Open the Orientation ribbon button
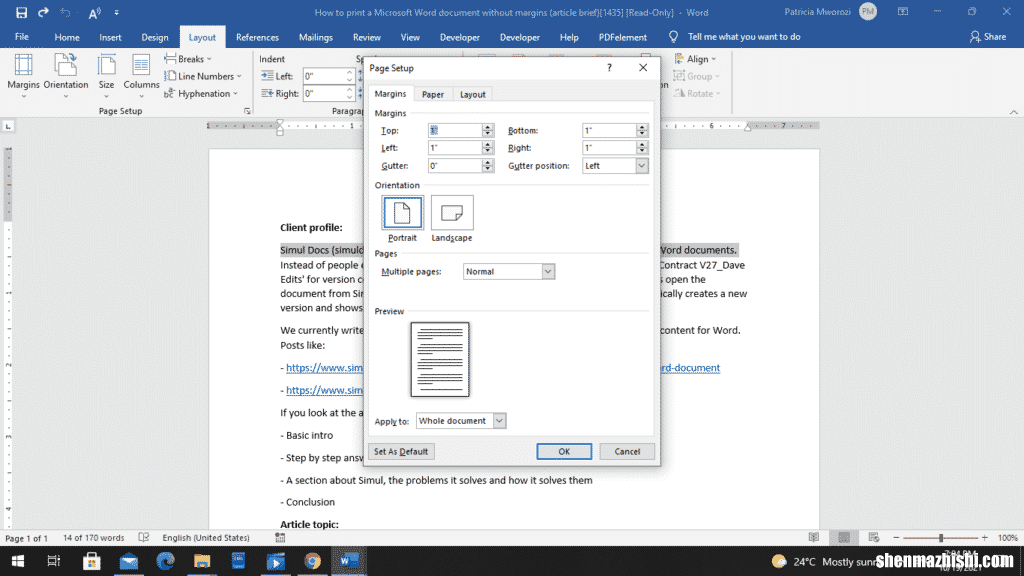Screen dimensions: 1024x576 66,76
